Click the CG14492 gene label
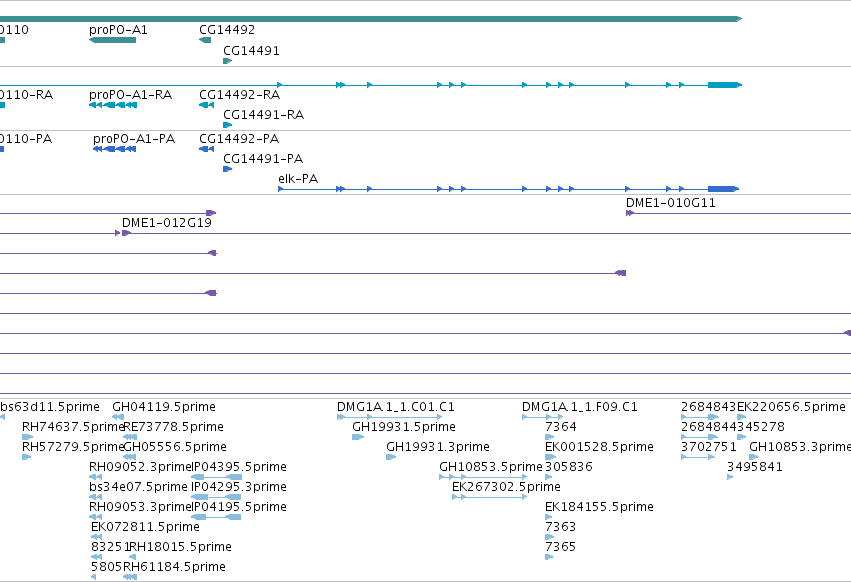Viewport: 851px width, 582px height. coord(227,30)
